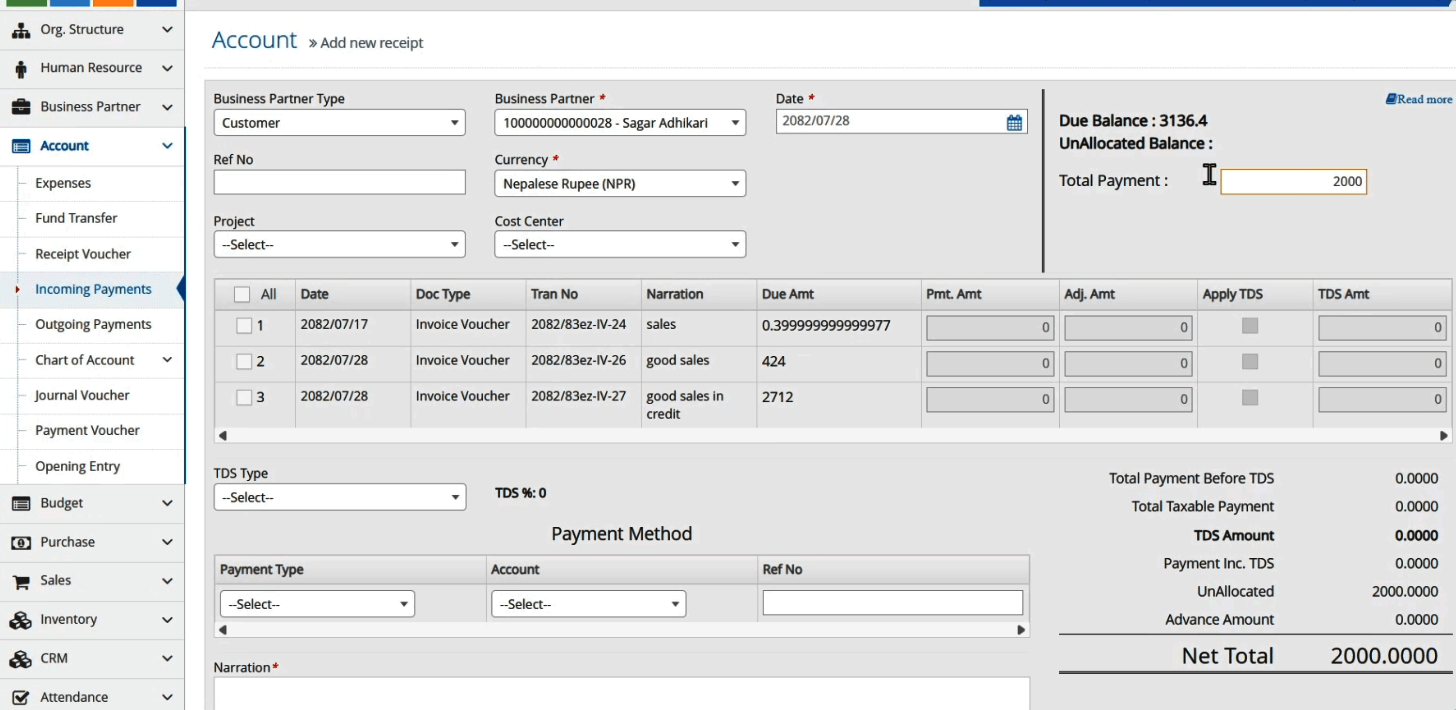Image resolution: width=1456 pixels, height=710 pixels.
Task: Select checkbox for invoice row 3
Action: (244, 397)
